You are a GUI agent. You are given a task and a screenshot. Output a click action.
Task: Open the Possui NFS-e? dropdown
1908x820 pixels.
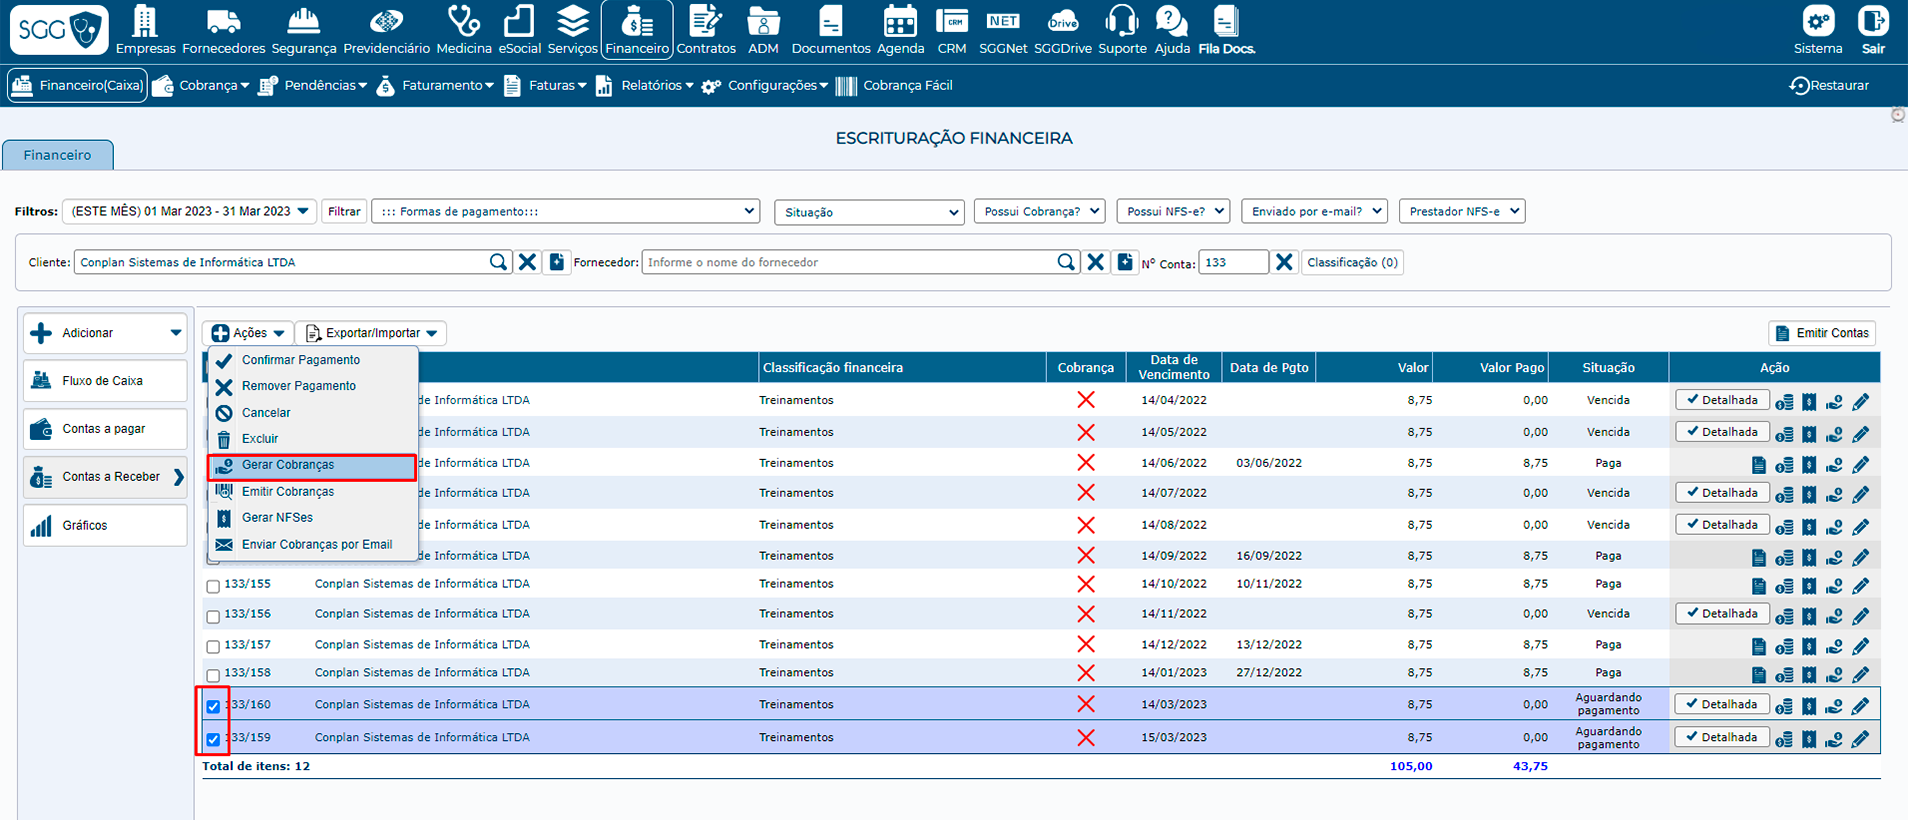pos(1173,211)
